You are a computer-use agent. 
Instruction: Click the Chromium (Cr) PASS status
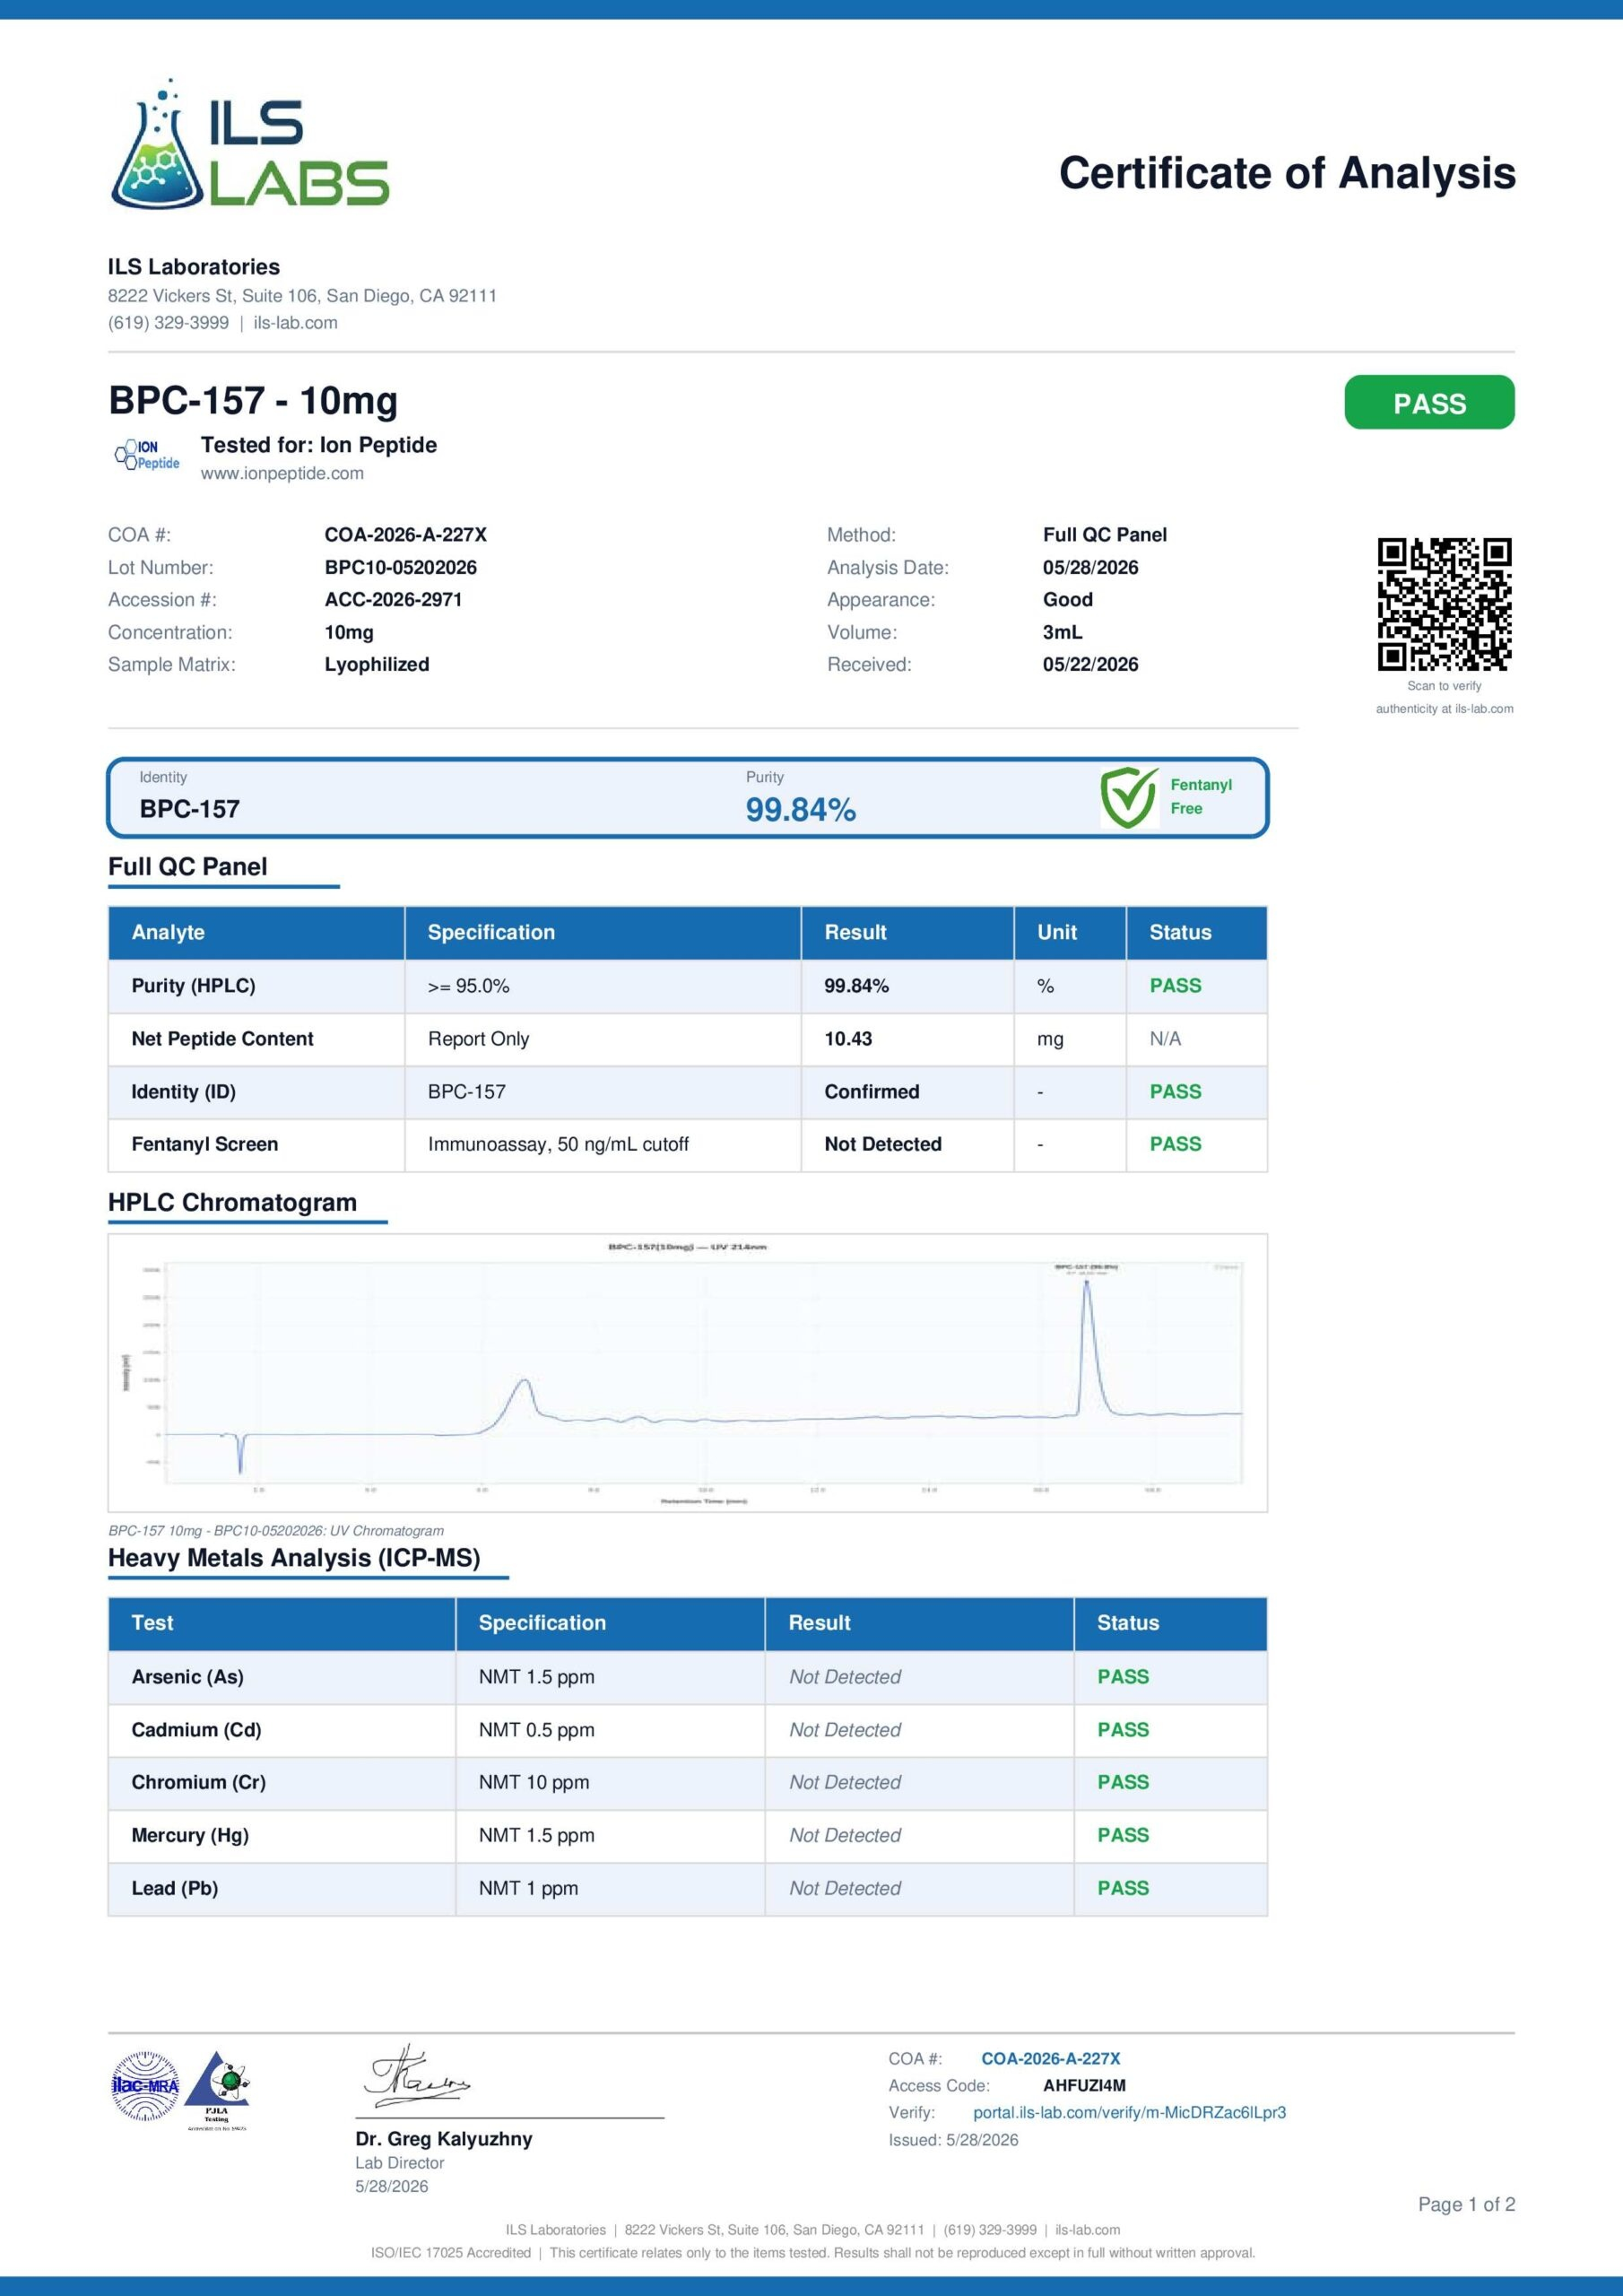[x=1122, y=1782]
